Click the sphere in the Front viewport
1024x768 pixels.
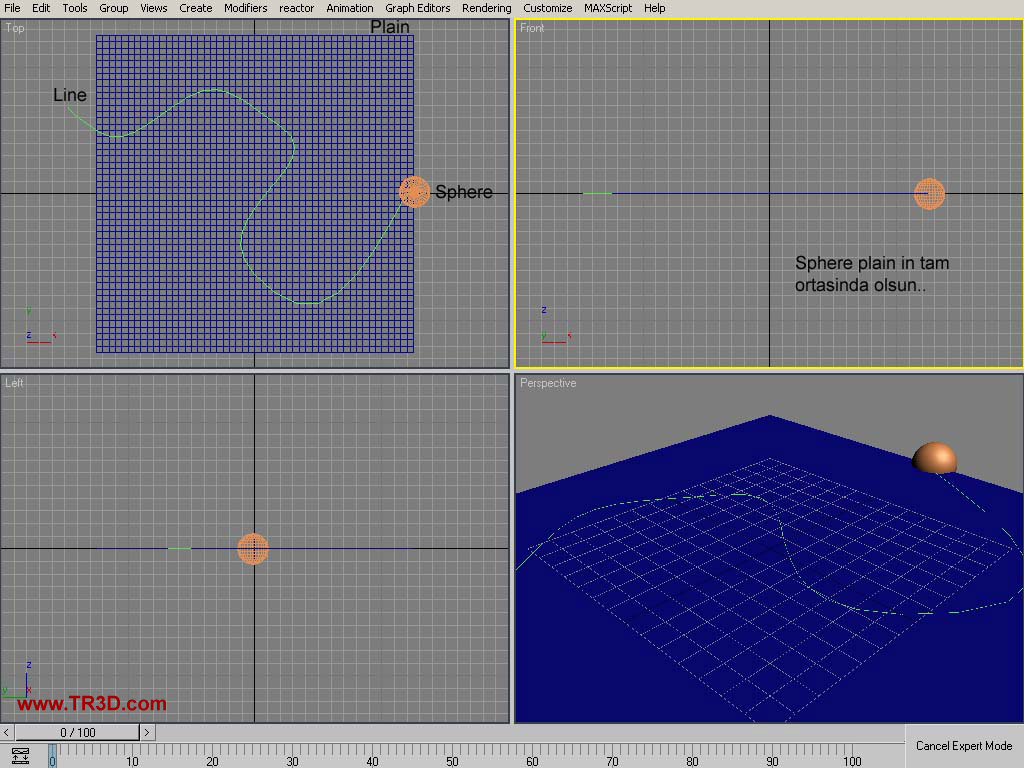tap(929, 194)
